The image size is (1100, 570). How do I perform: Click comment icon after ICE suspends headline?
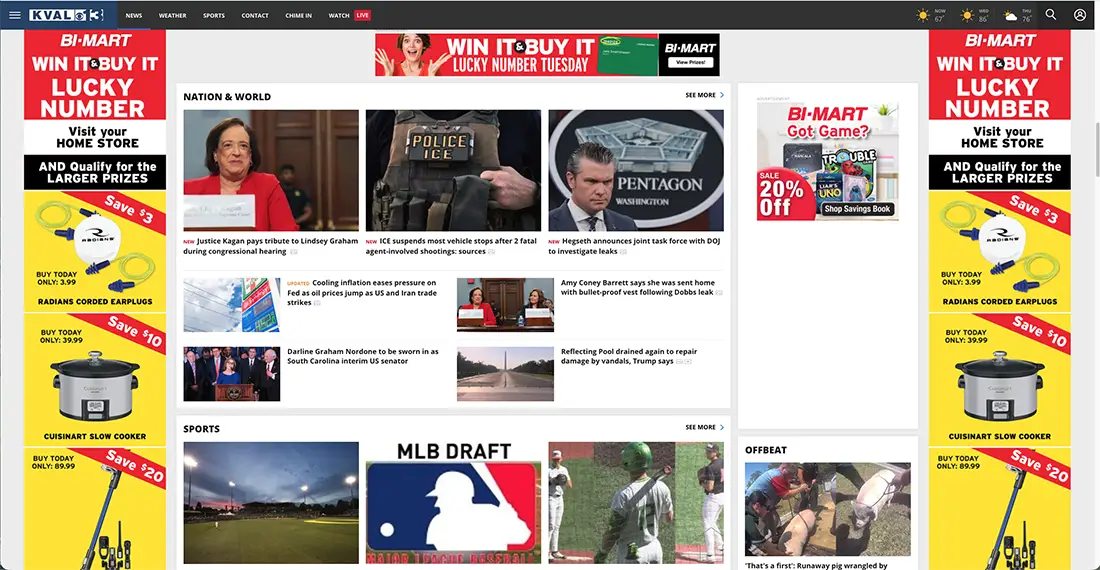pyautogui.click(x=492, y=252)
